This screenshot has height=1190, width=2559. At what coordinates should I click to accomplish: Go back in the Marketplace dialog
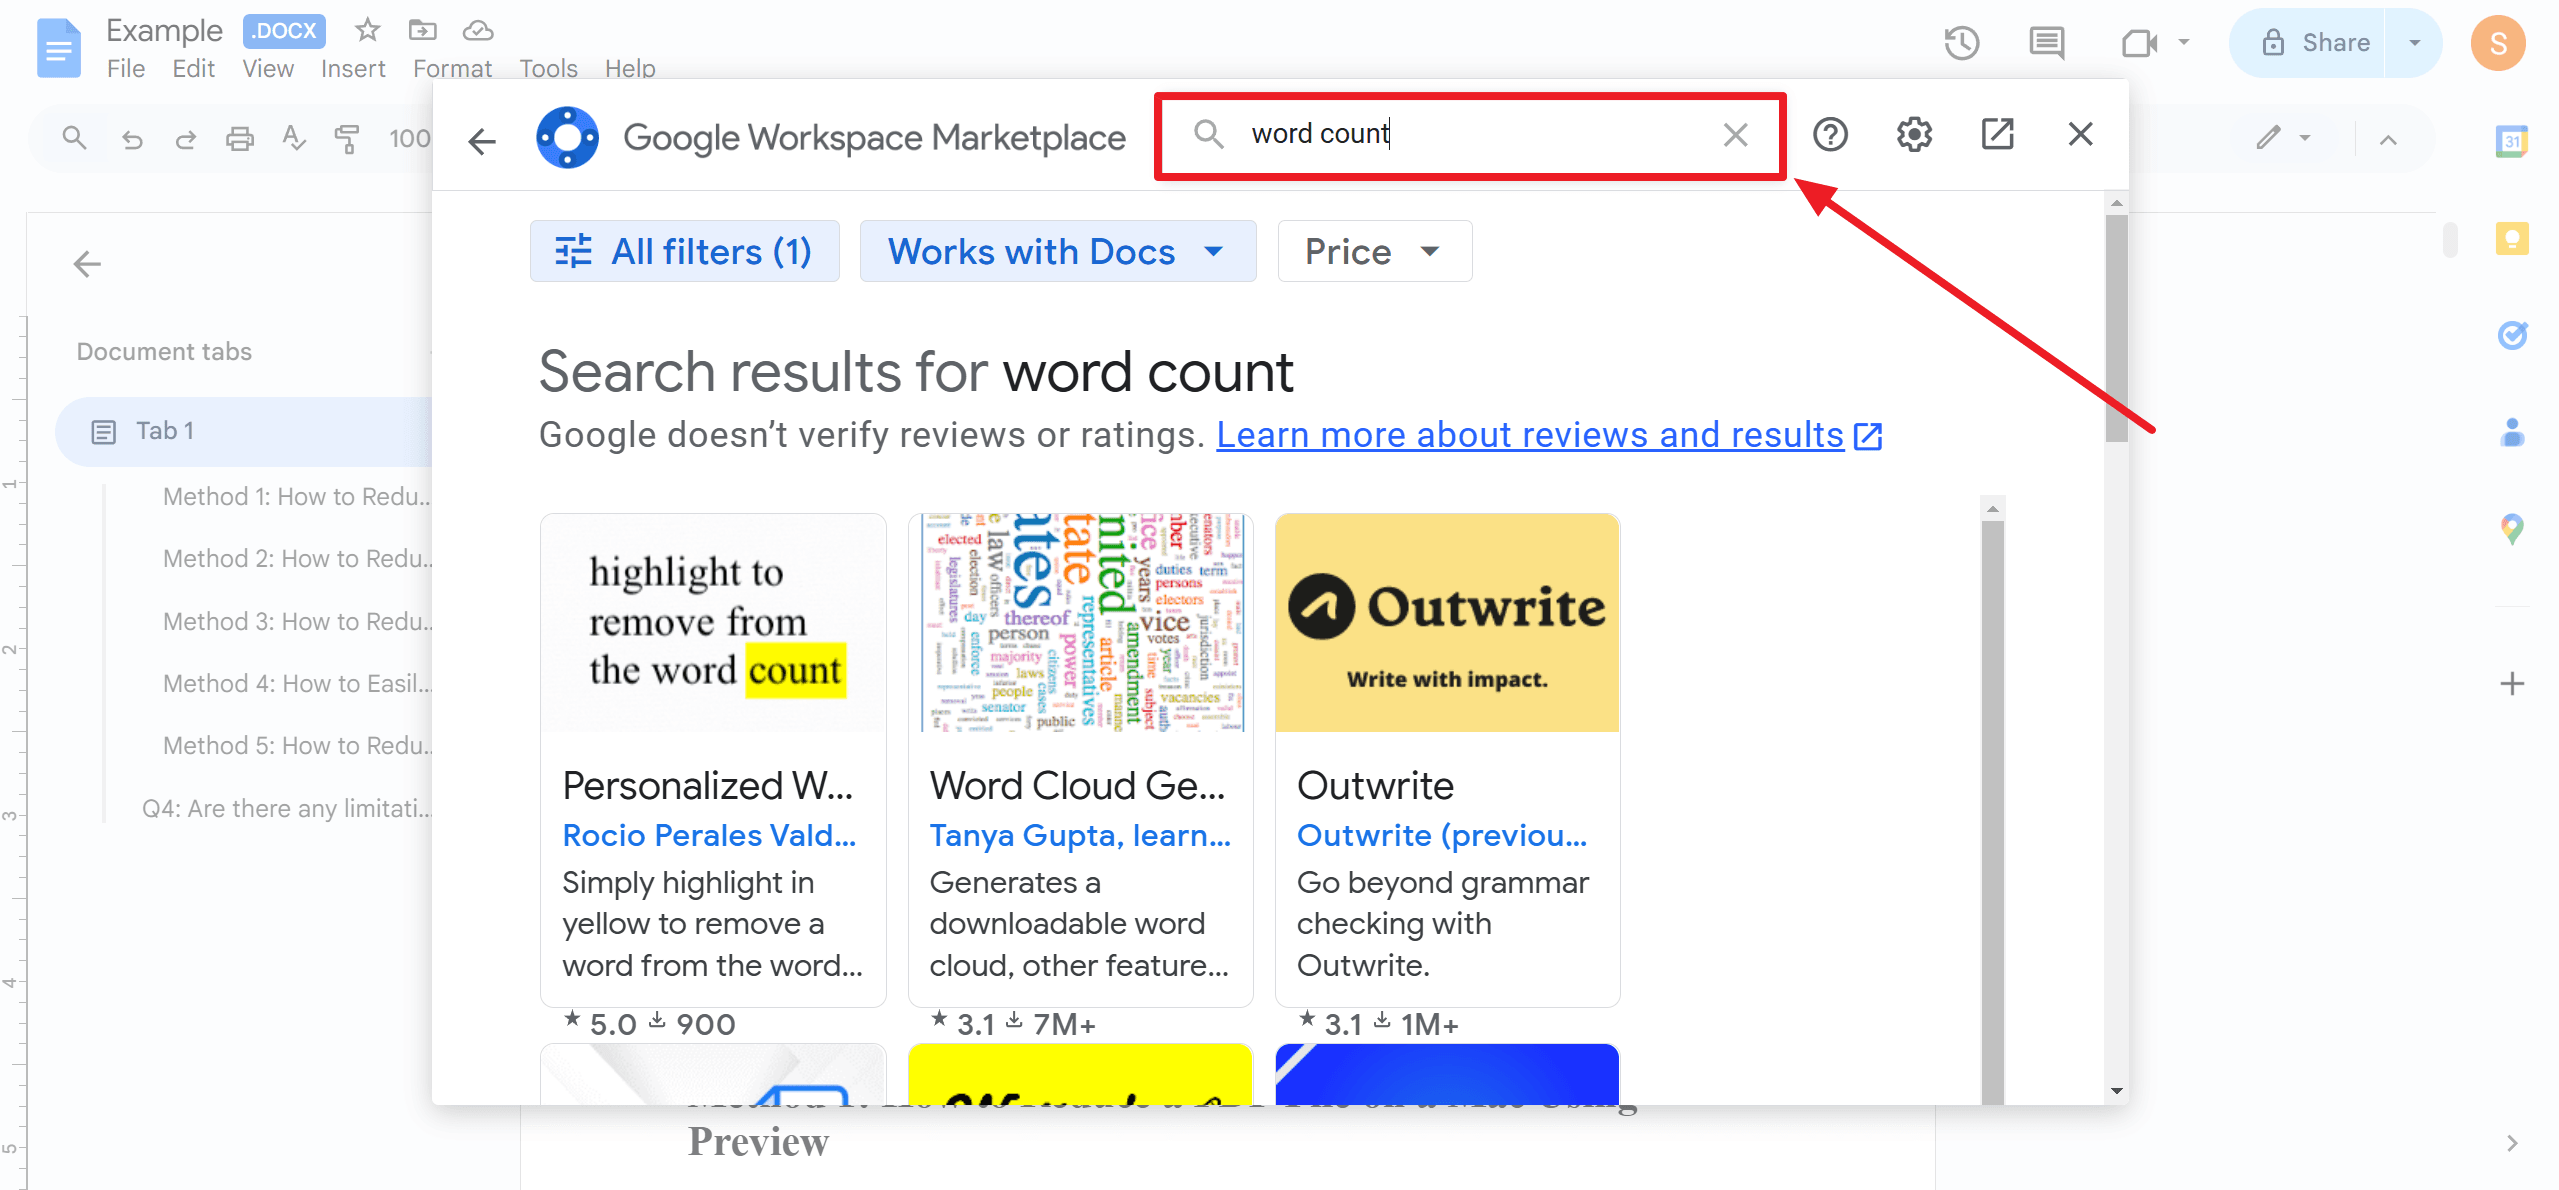482,141
